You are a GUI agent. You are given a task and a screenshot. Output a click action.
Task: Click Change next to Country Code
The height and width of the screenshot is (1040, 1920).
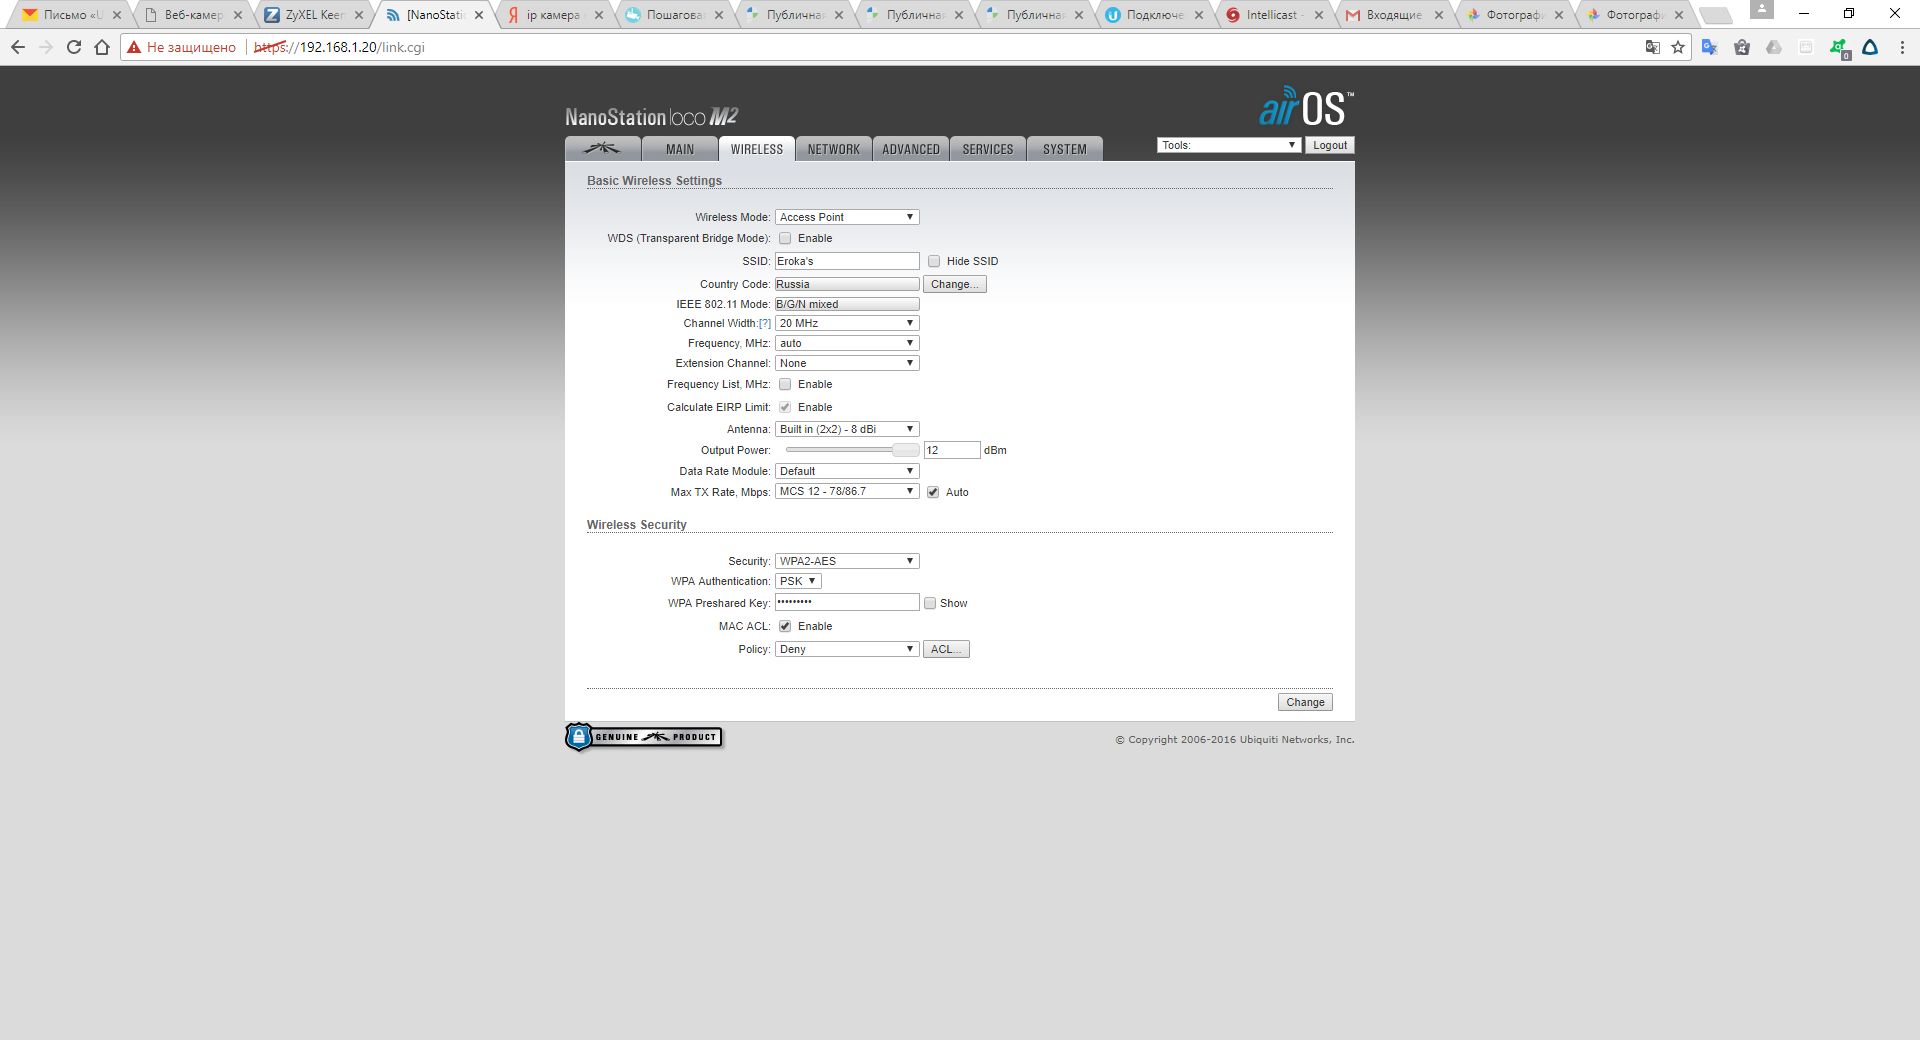click(955, 284)
